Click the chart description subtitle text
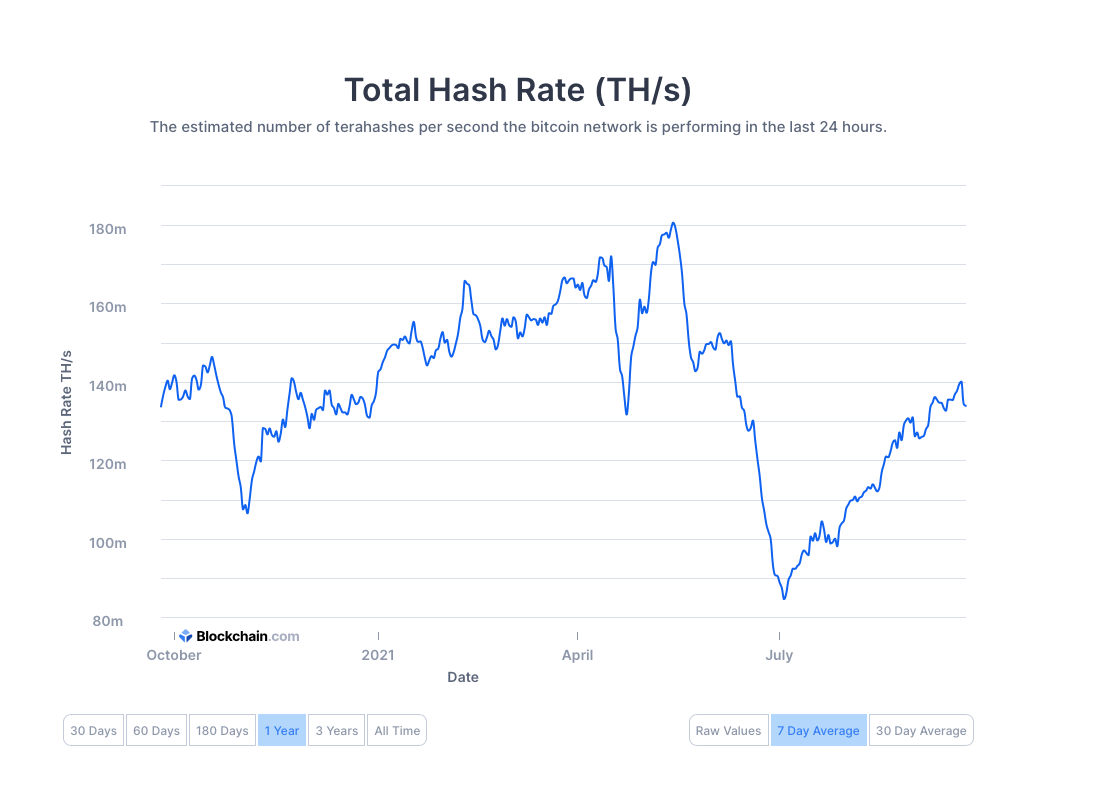 518,127
